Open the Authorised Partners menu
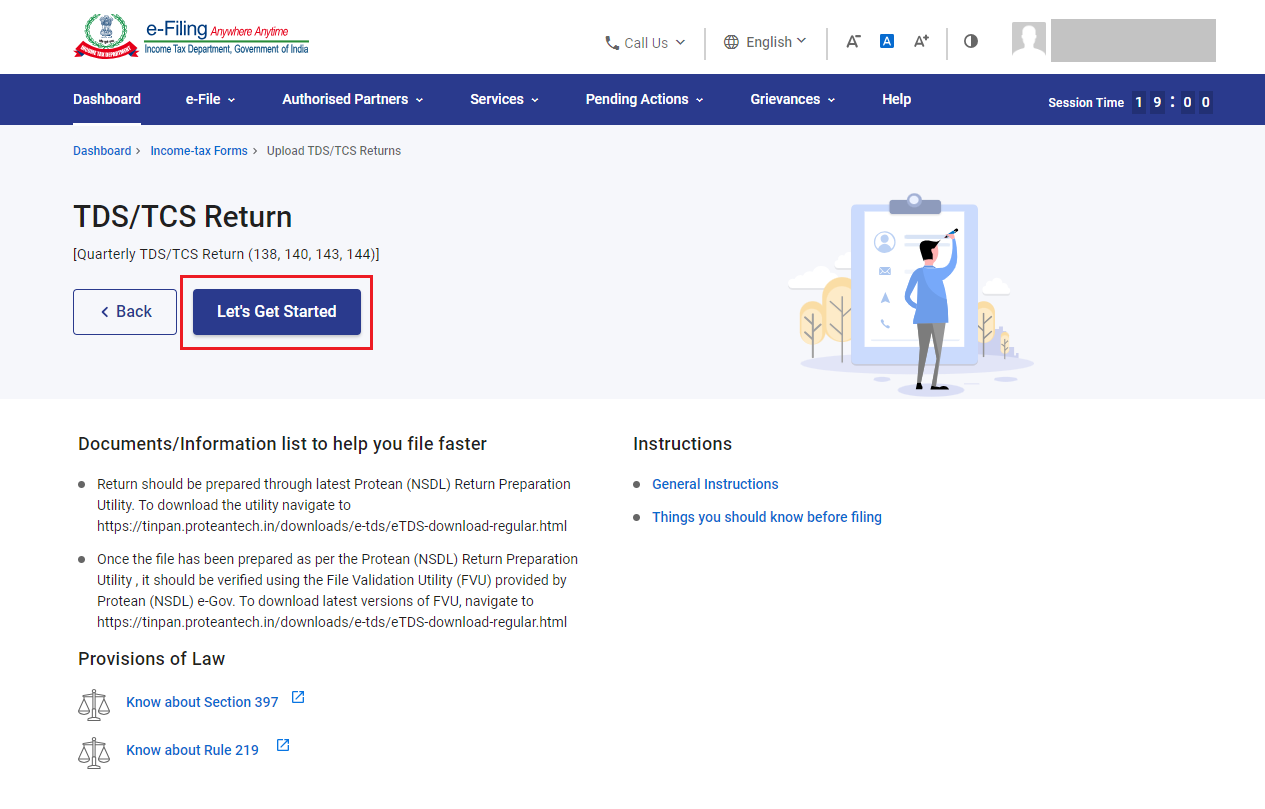Image resolution: width=1265 pixels, height=809 pixels. click(x=353, y=99)
